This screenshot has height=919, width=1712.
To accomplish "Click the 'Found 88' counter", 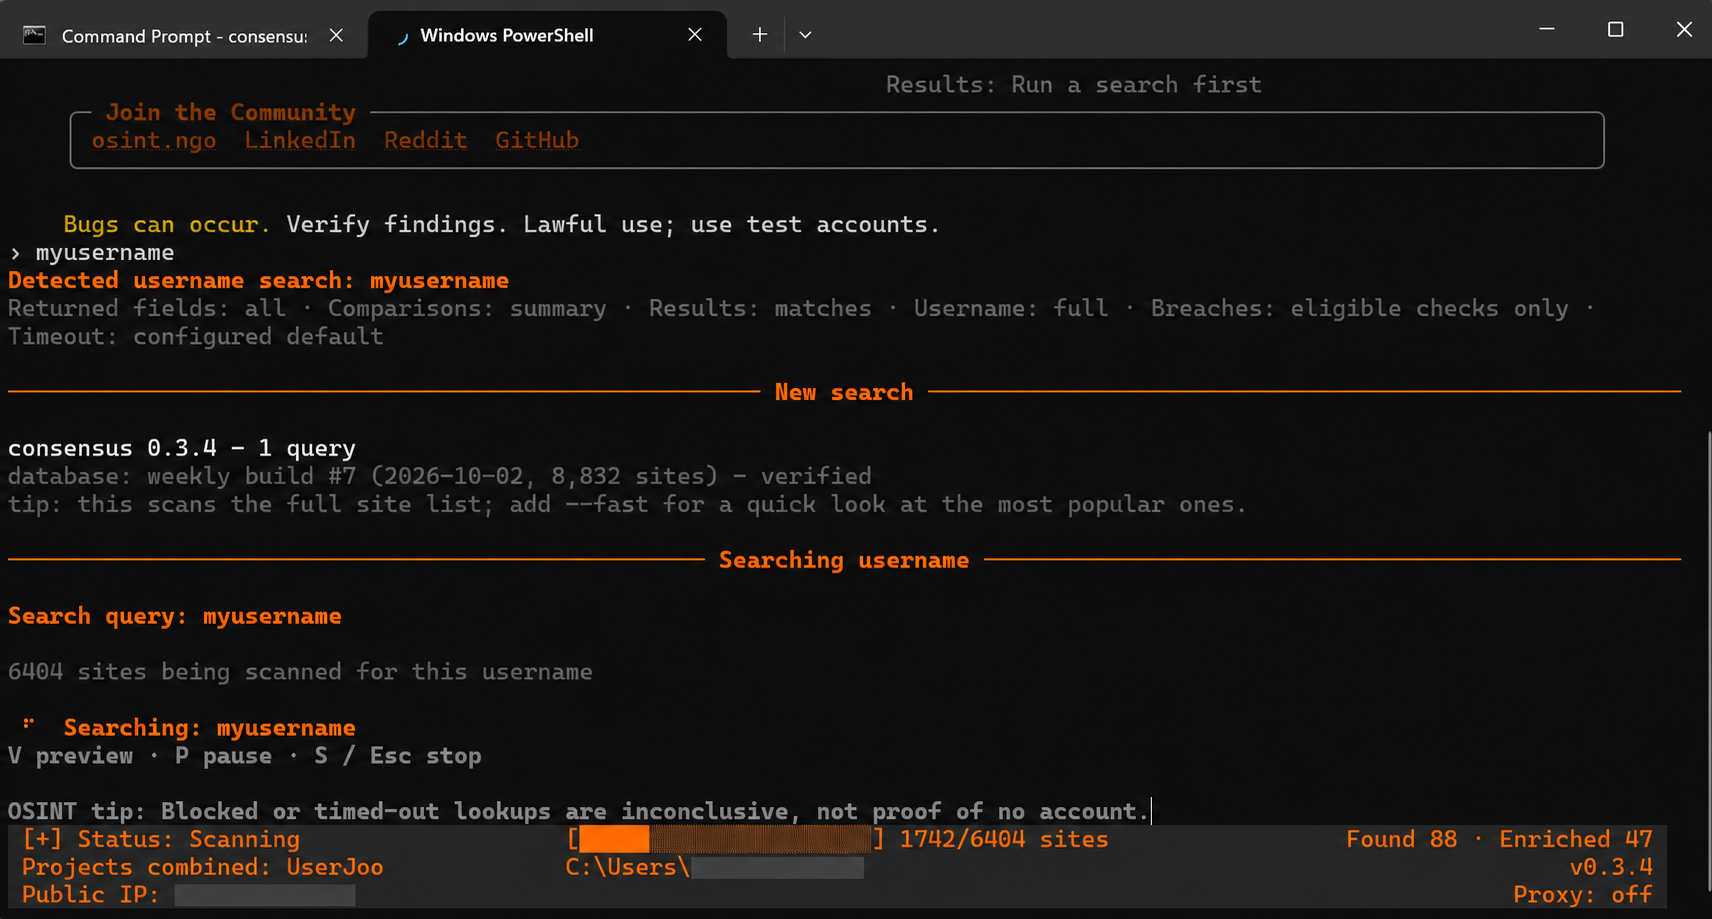I will [1401, 839].
